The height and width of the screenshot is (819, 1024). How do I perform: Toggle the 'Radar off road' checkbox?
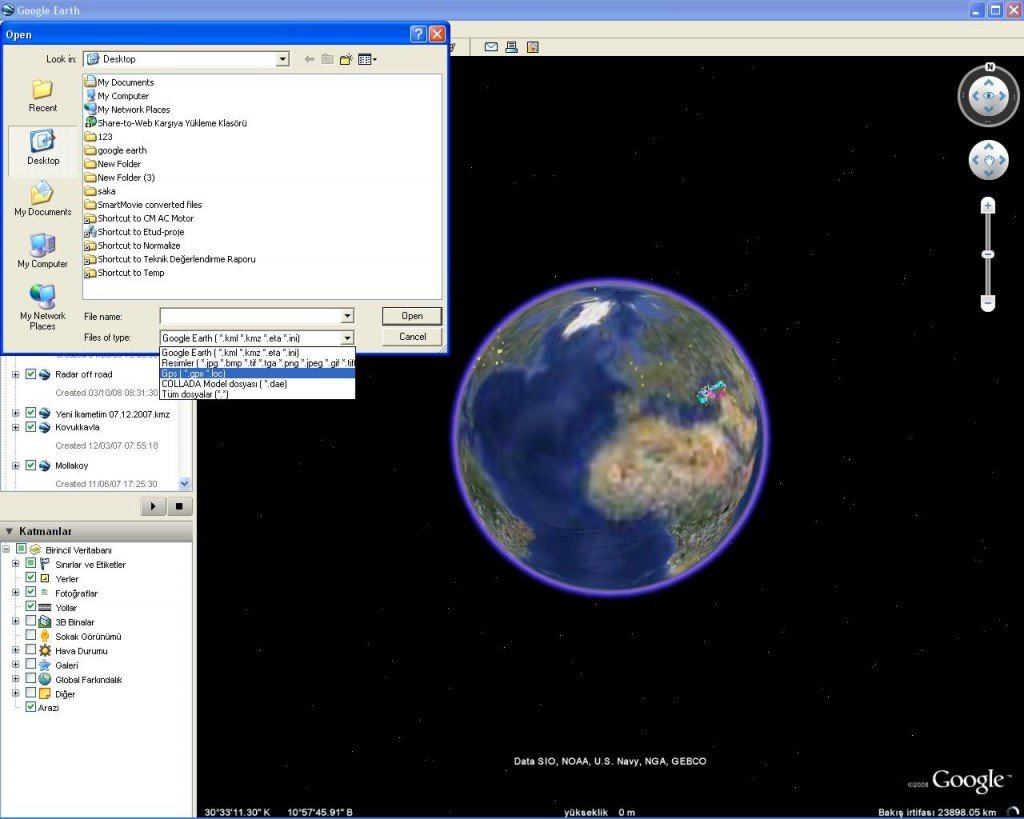[x=30, y=374]
